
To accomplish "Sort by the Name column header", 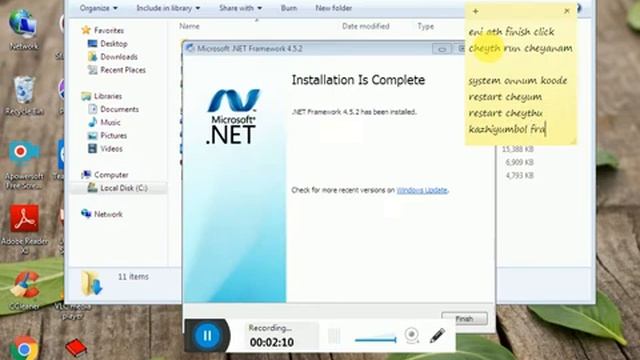I will pyautogui.click(x=189, y=26).
